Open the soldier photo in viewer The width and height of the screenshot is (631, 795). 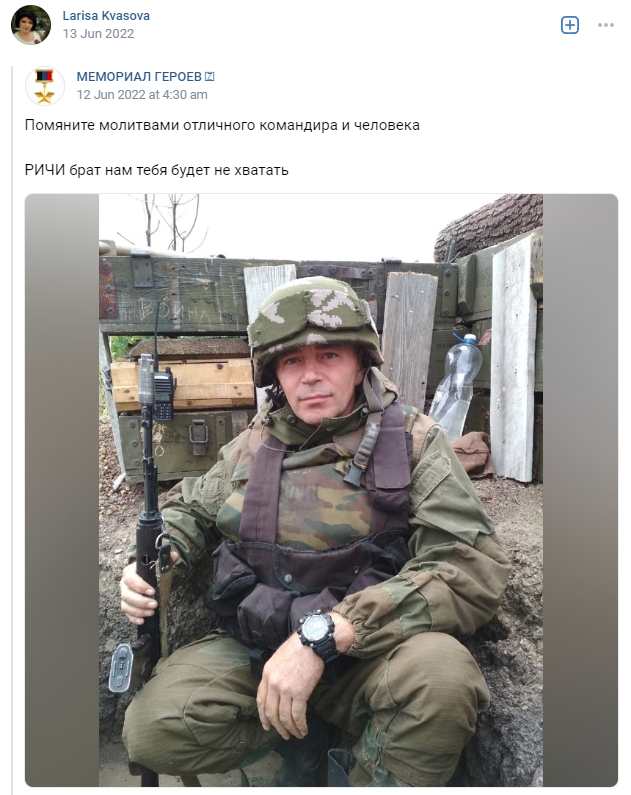tap(321, 490)
